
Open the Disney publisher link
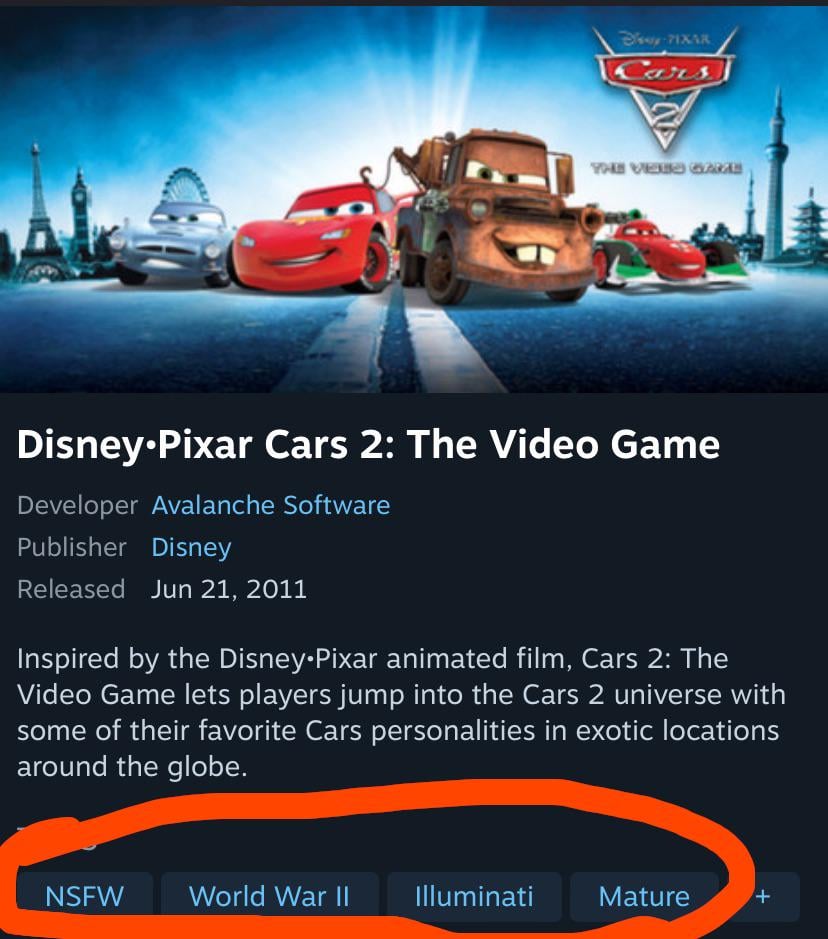(x=191, y=547)
